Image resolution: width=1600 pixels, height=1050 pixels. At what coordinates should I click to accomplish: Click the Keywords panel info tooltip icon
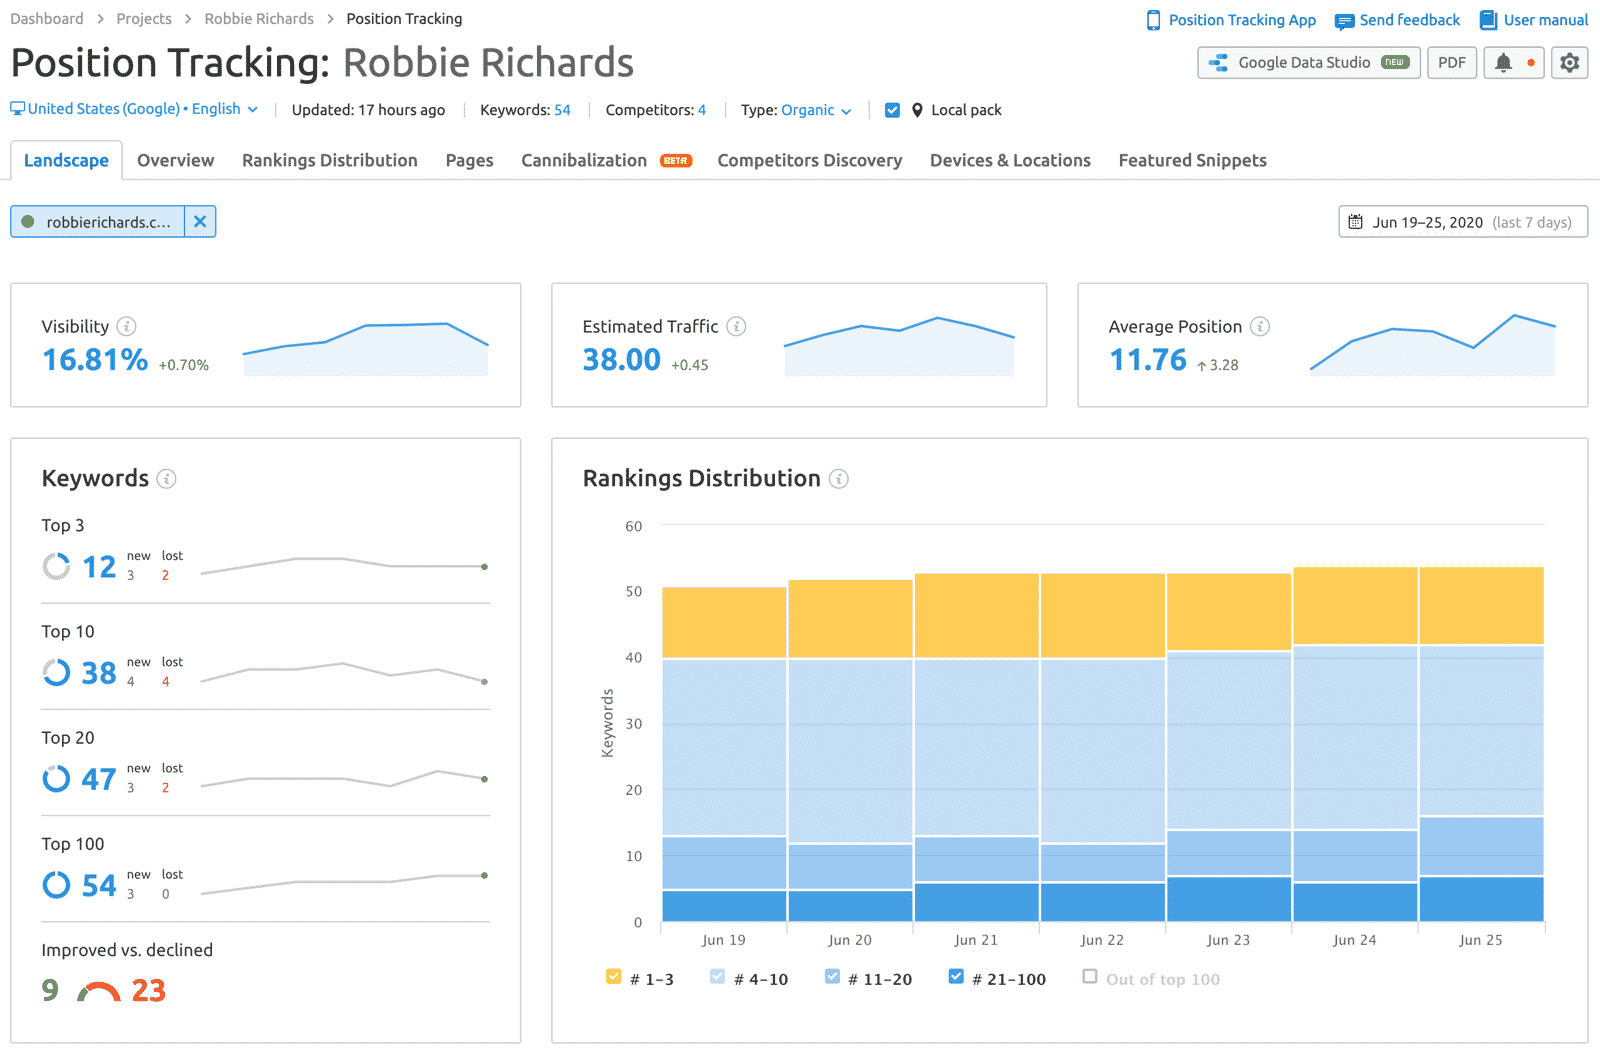tap(166, 479)
